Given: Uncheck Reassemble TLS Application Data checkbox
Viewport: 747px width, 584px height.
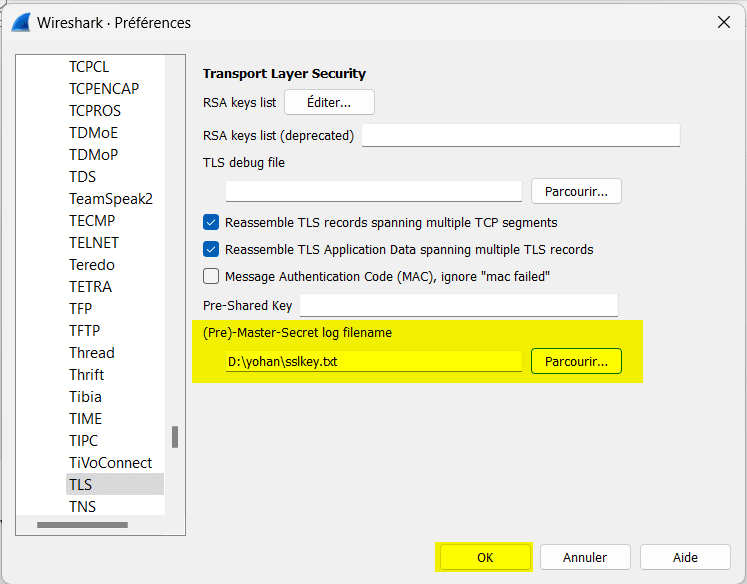Looking at the screenshot, I should click(211, 249).
